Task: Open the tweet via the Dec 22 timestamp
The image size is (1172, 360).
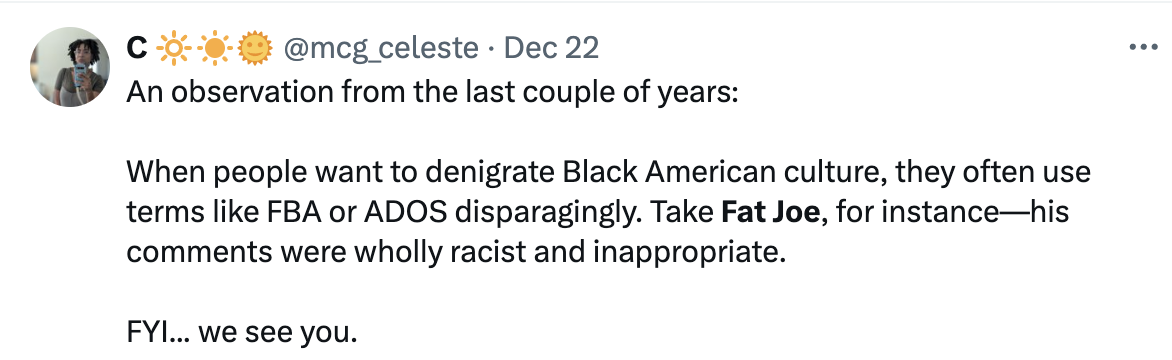Action: click(x=552, y=49)
